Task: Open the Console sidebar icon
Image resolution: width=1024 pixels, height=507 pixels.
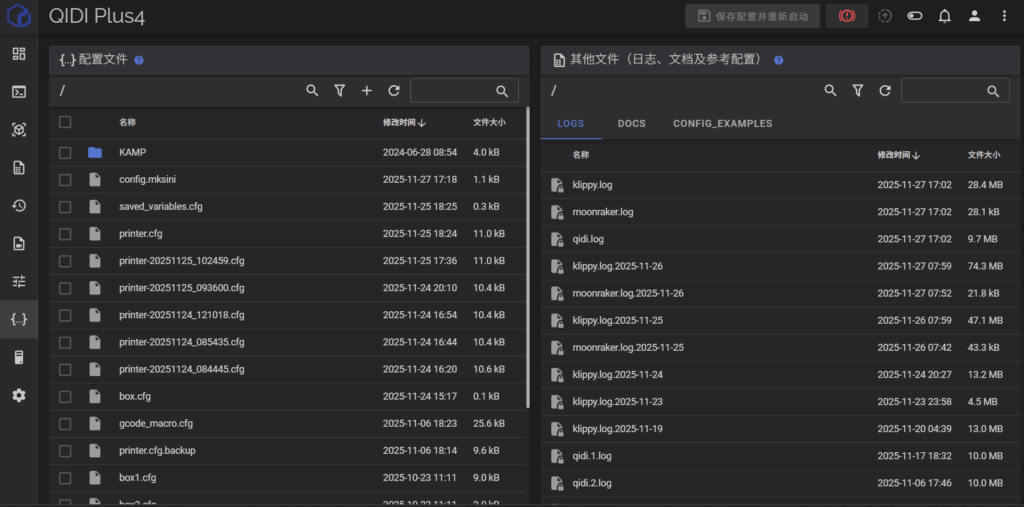Action: [x=19, y=92]
